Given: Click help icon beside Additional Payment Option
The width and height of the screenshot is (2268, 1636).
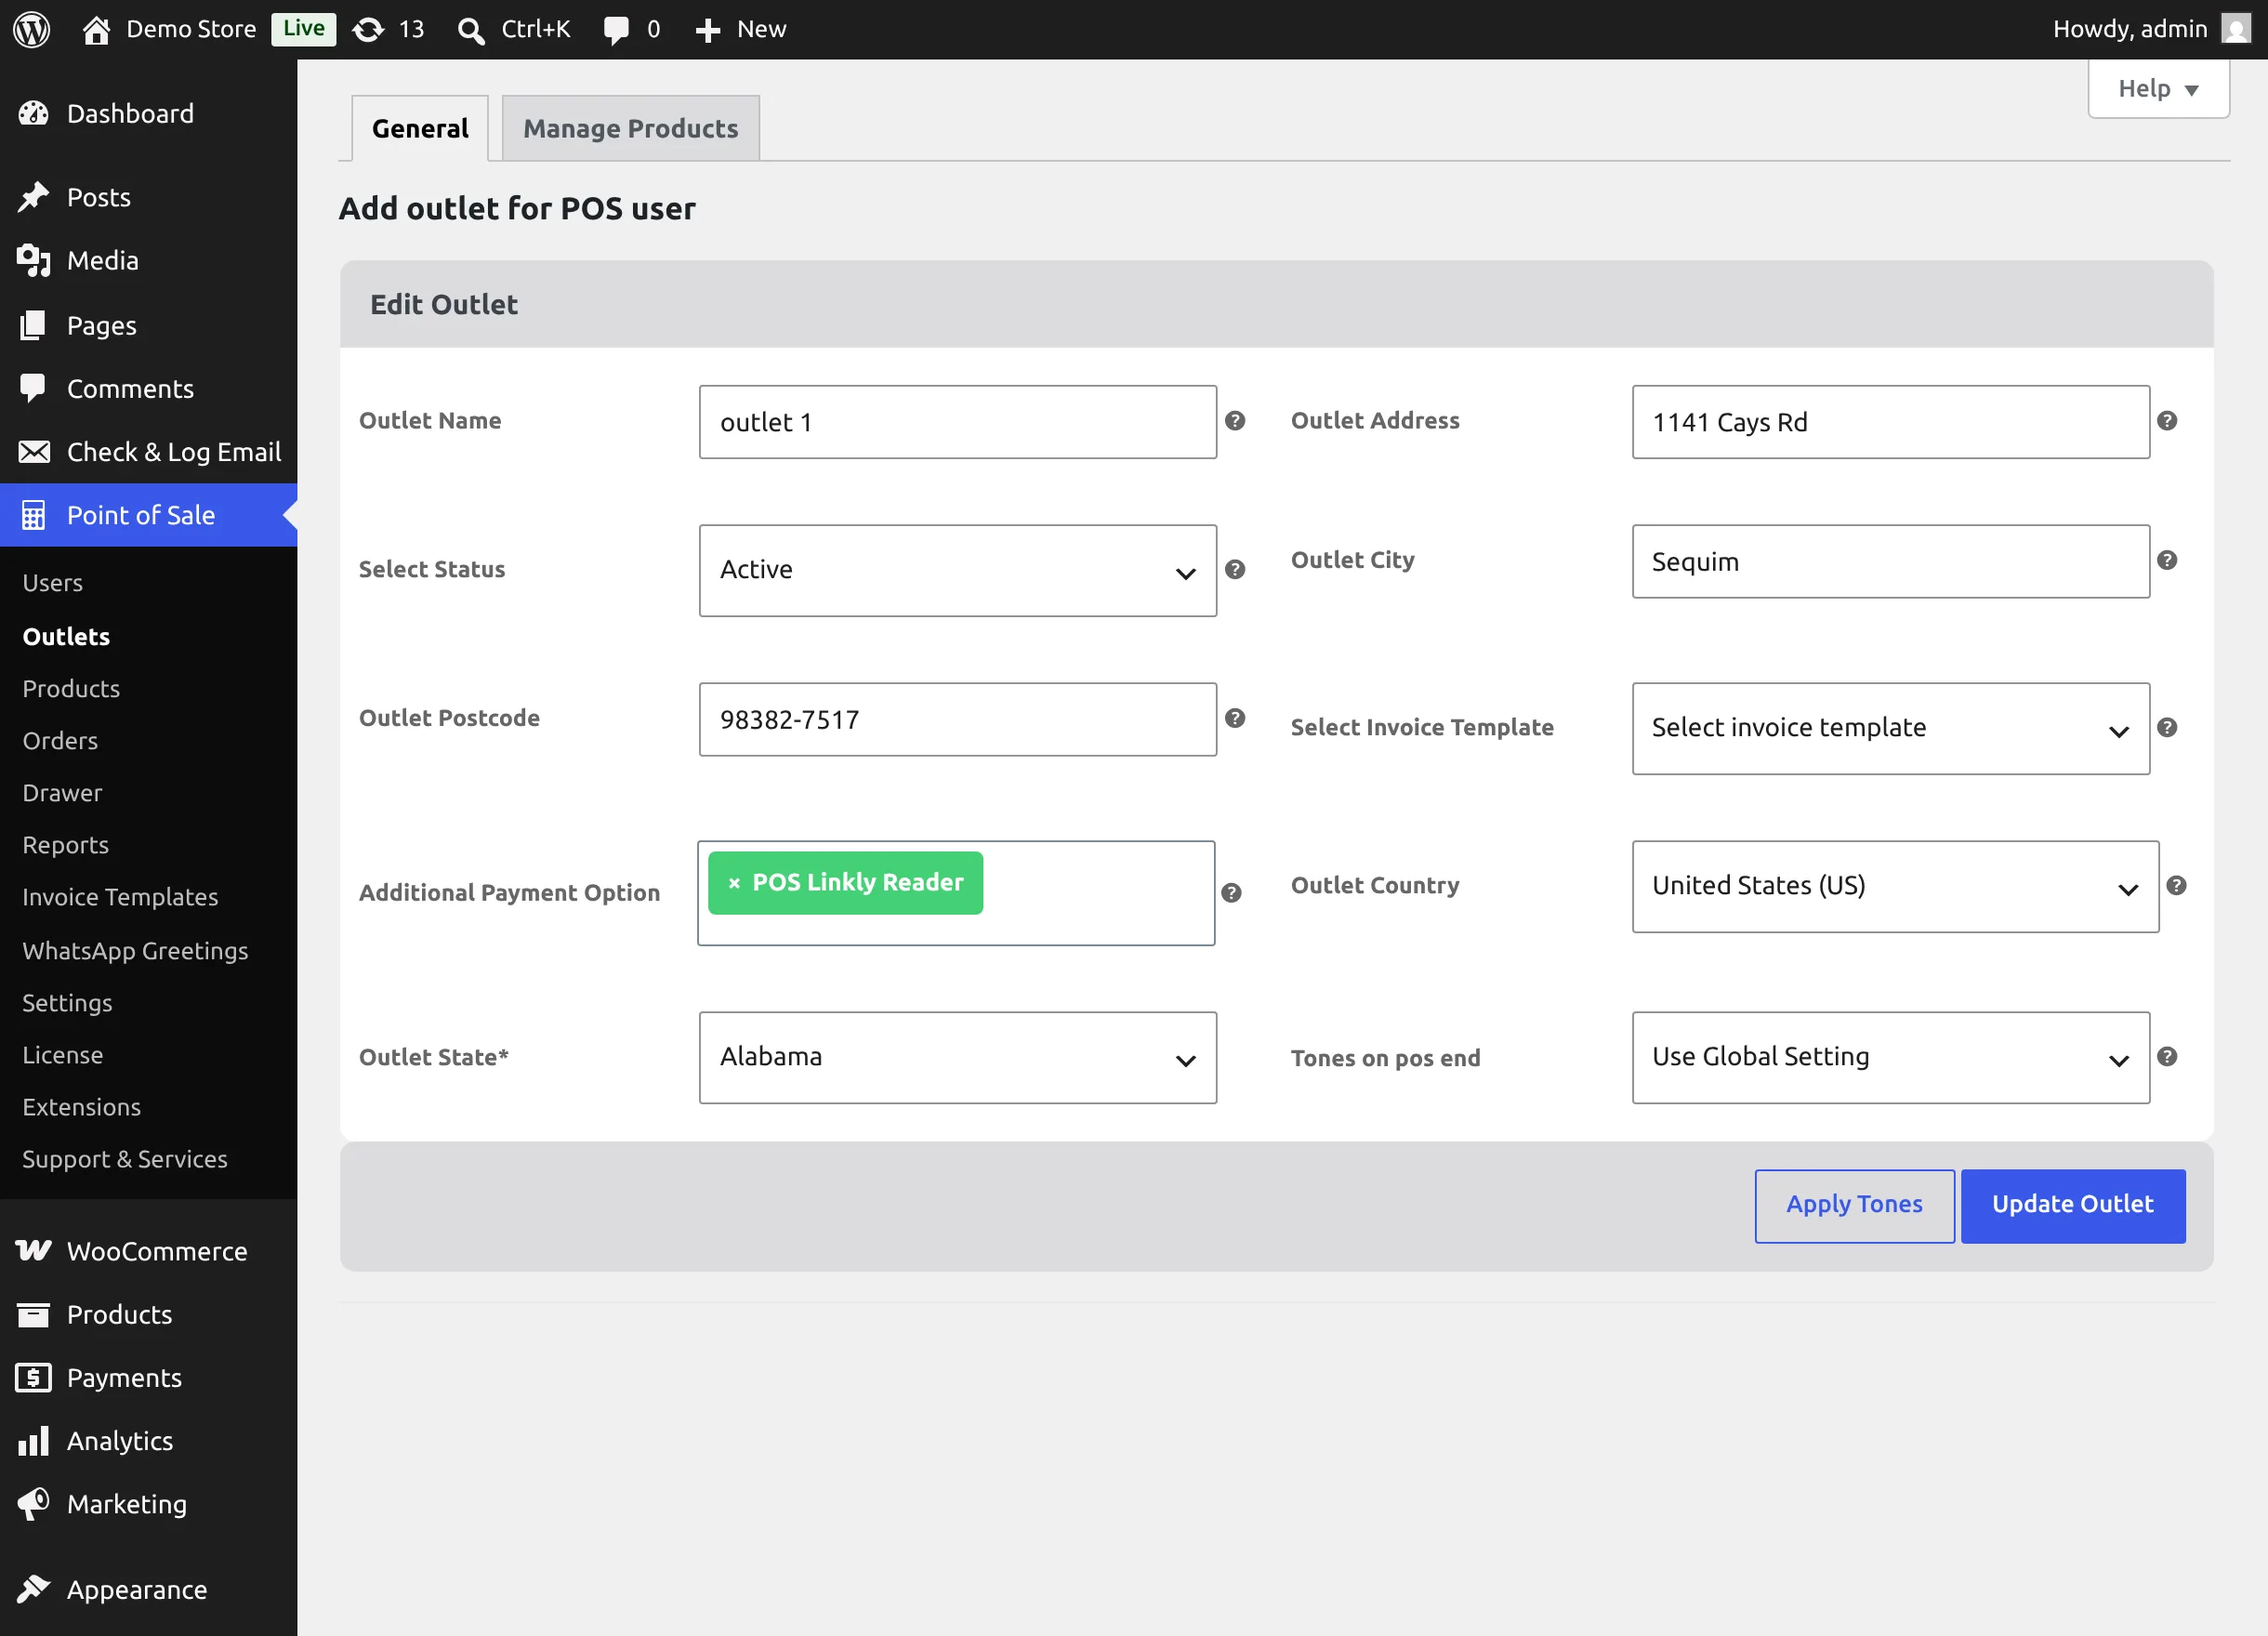Looking at the screenshot, I should click(x=1232, y=893).
